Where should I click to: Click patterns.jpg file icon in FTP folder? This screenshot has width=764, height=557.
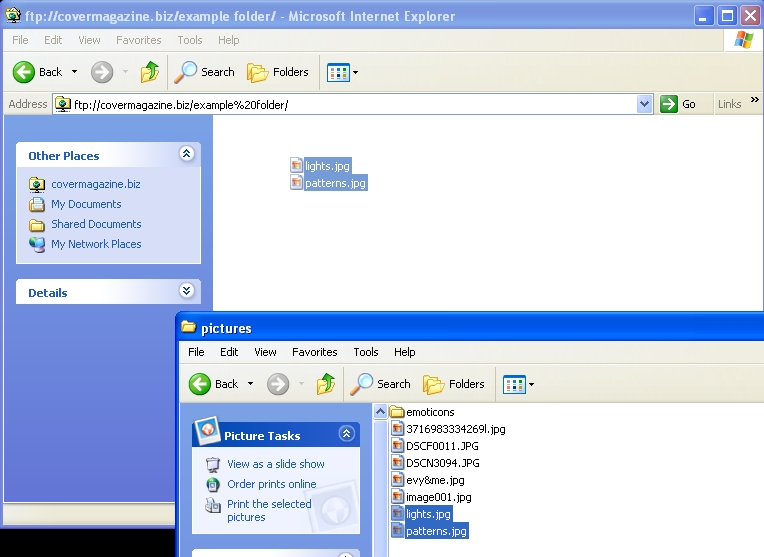[296, 183]
